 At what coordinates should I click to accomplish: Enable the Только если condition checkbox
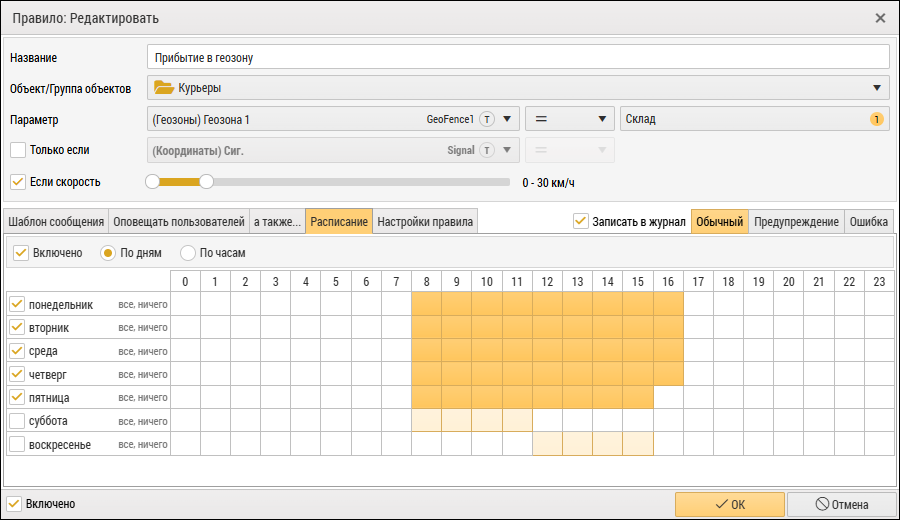[17, 150]
